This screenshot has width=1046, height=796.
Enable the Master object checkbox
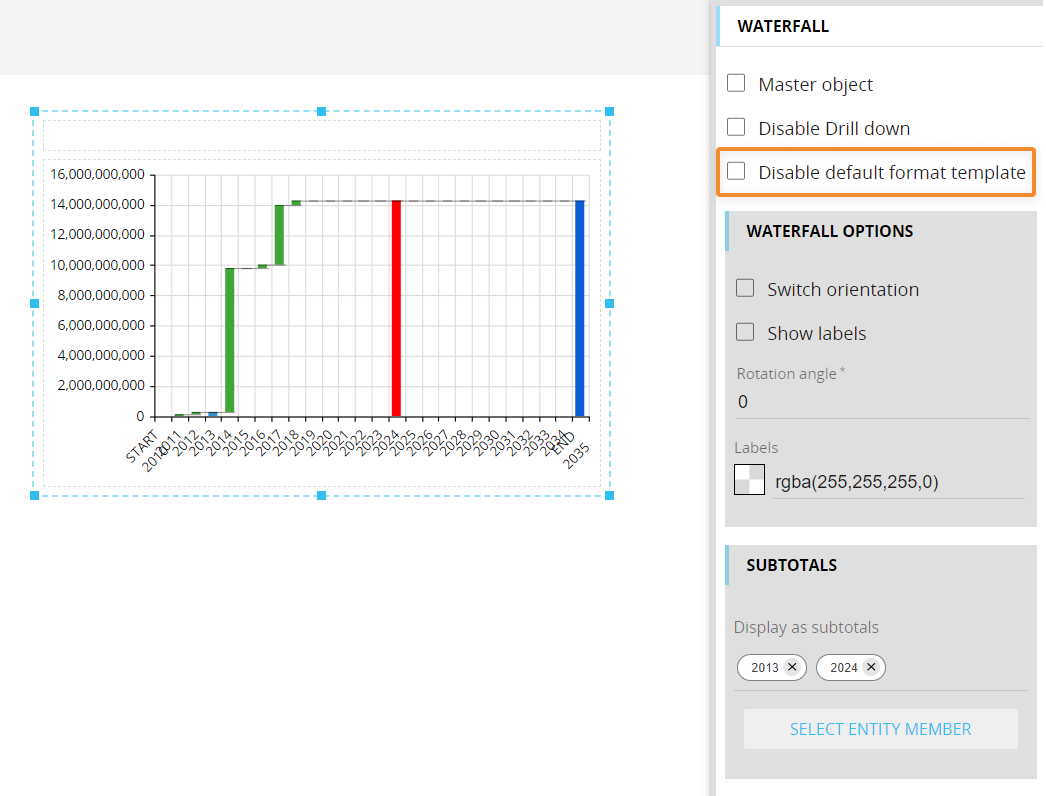[x=736, y=84]
